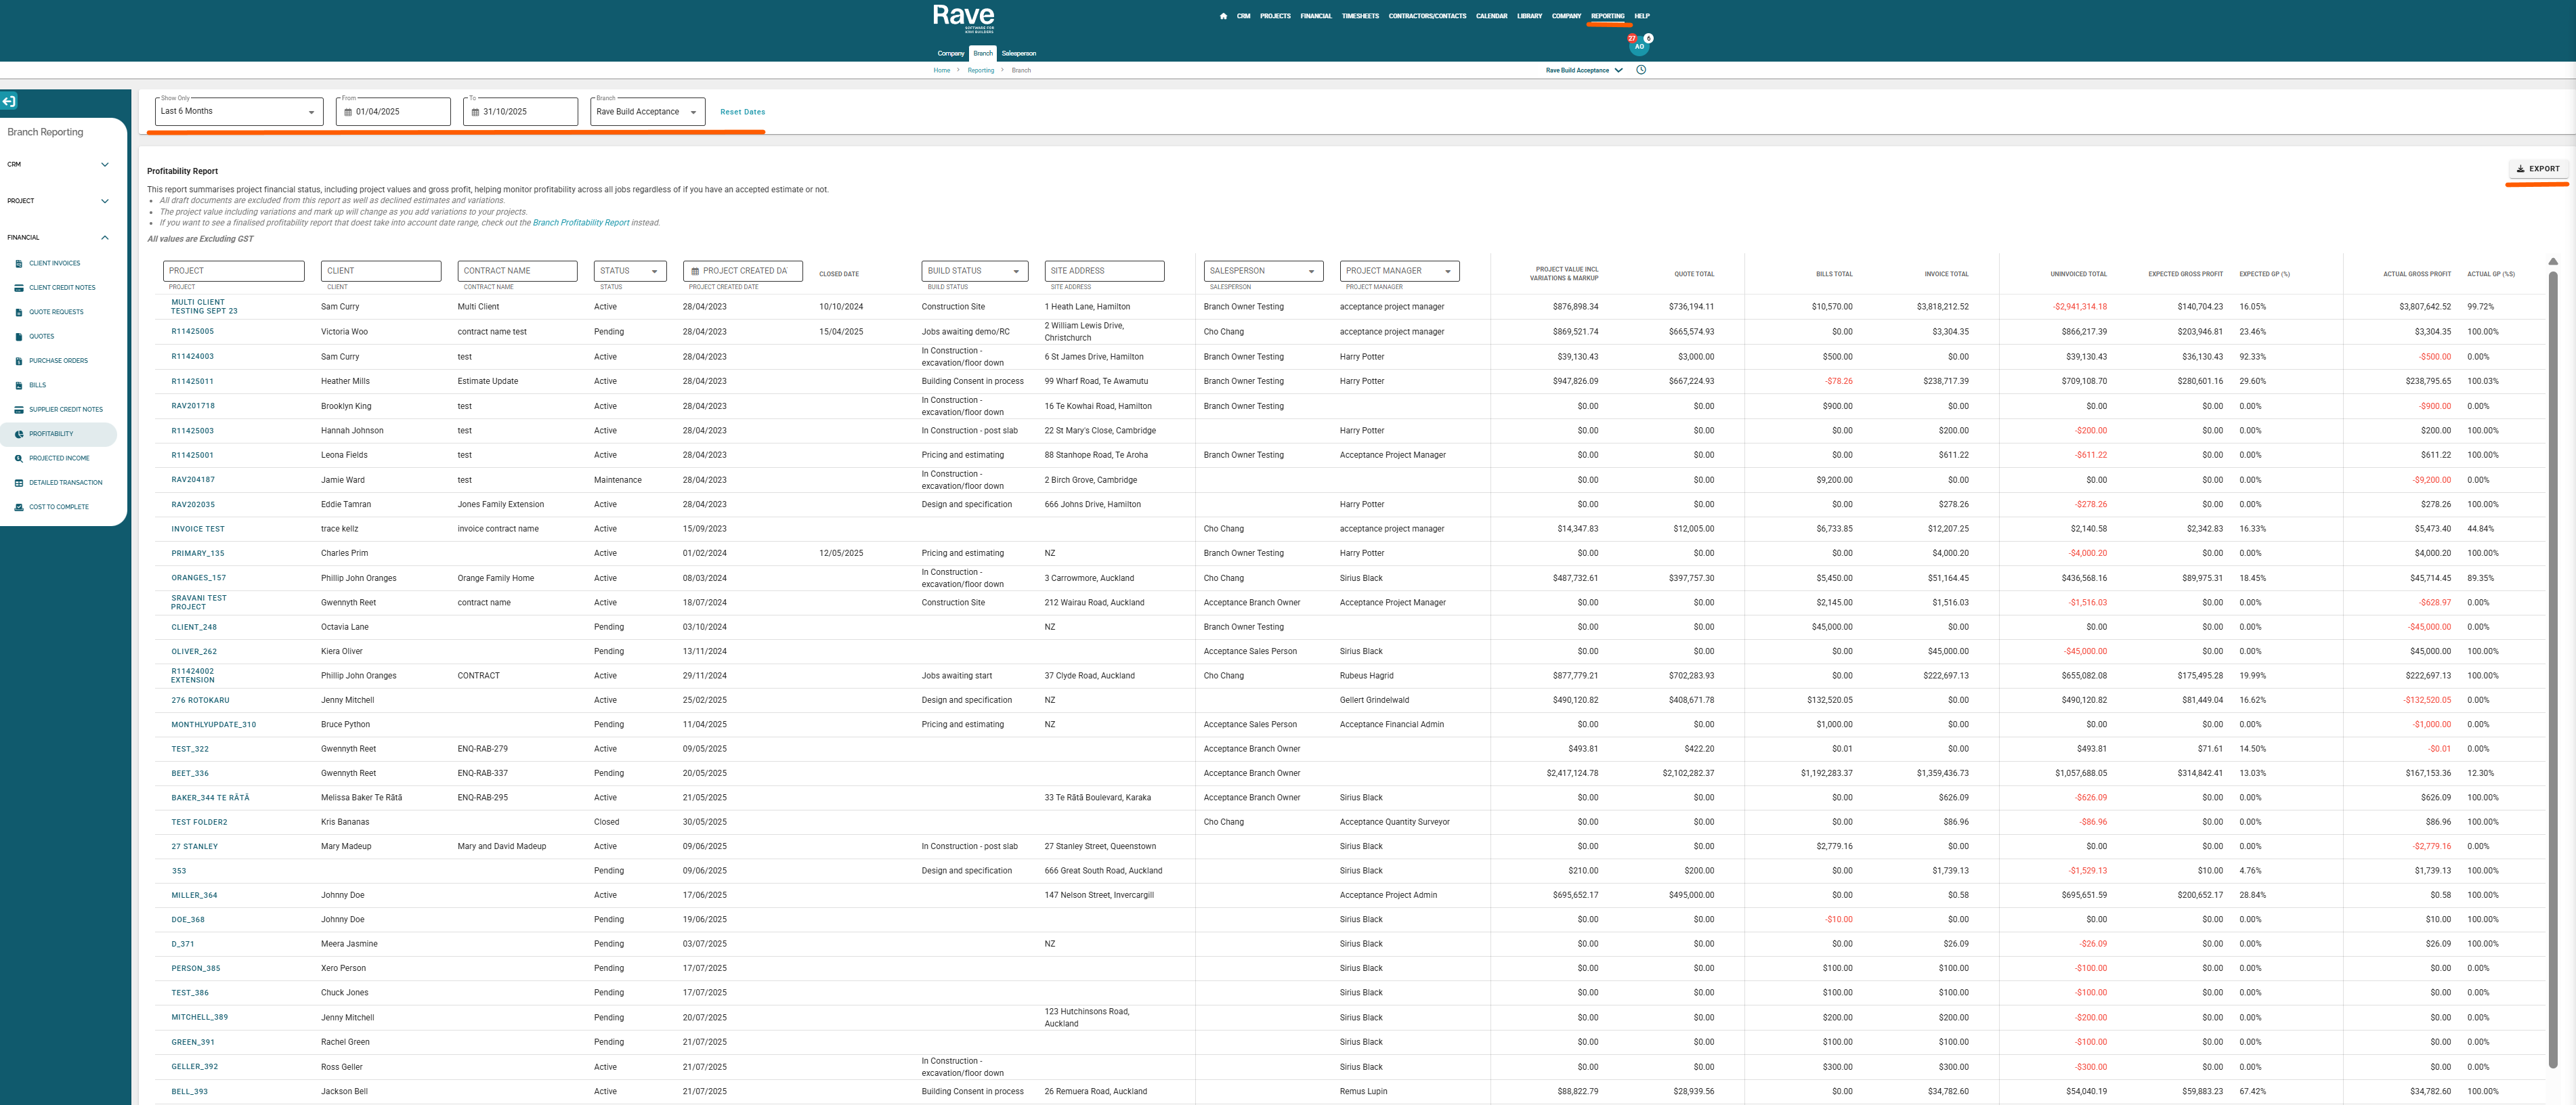Click the home icon in top navigation

pyautogui.click(x=1223, y=16)
